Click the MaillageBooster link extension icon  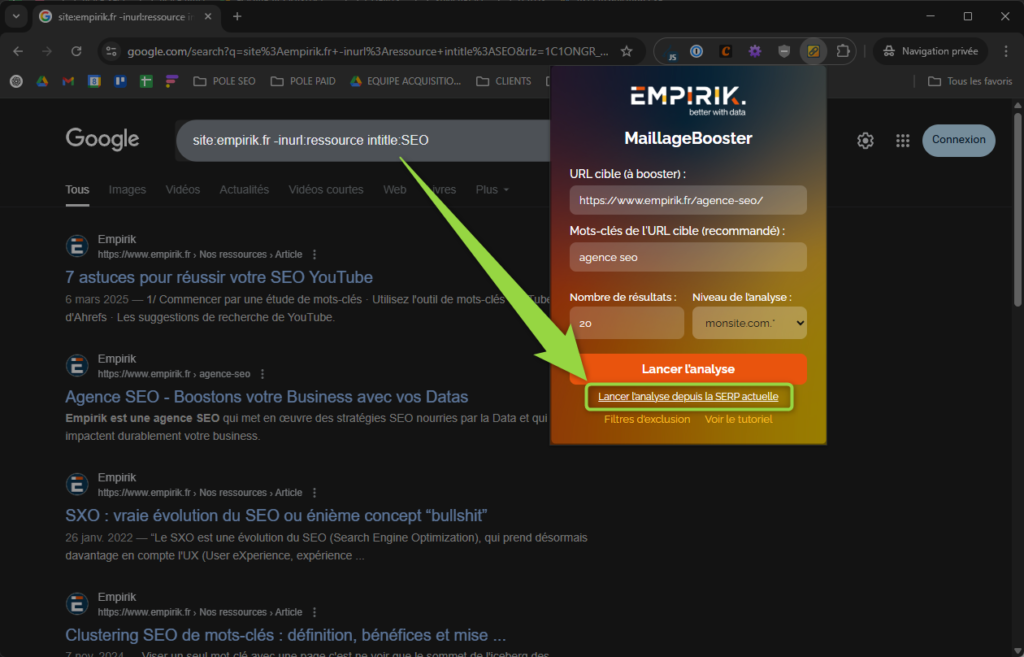click(813, 51)
